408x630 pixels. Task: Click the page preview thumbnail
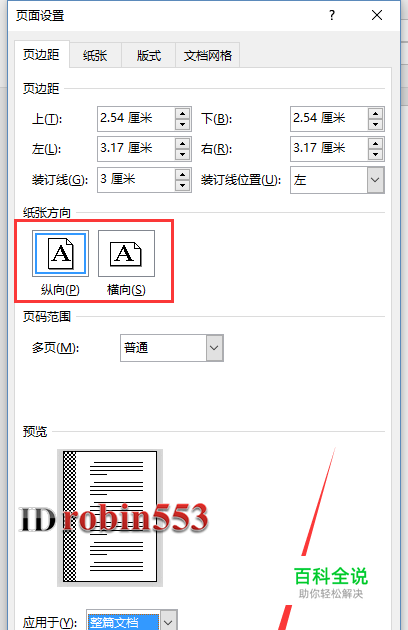(x=110, y=518)
